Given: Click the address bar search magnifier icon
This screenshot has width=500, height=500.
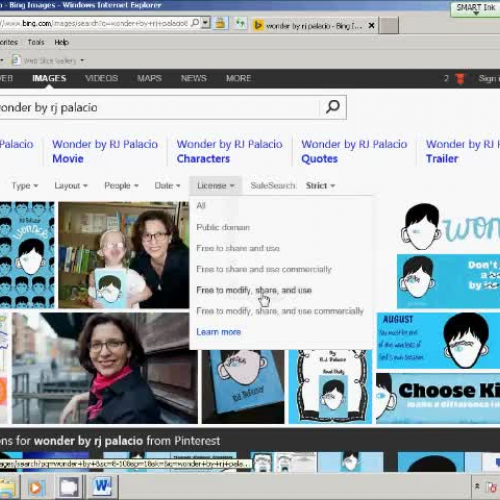Looking at the screenshot, I should (196, 23).
